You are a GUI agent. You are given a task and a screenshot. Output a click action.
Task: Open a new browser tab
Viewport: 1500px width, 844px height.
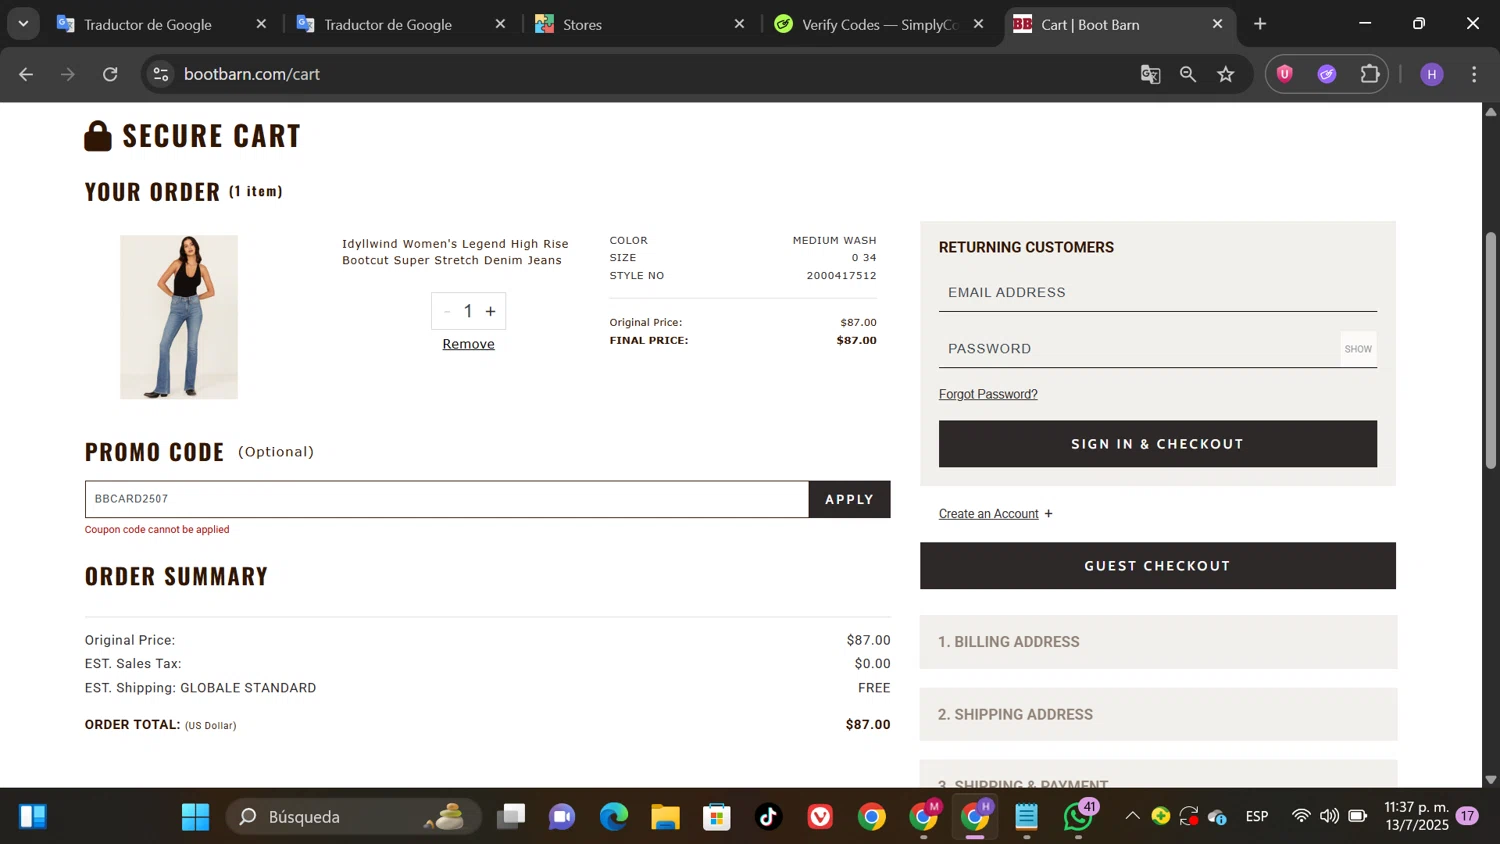(1260, 24)
